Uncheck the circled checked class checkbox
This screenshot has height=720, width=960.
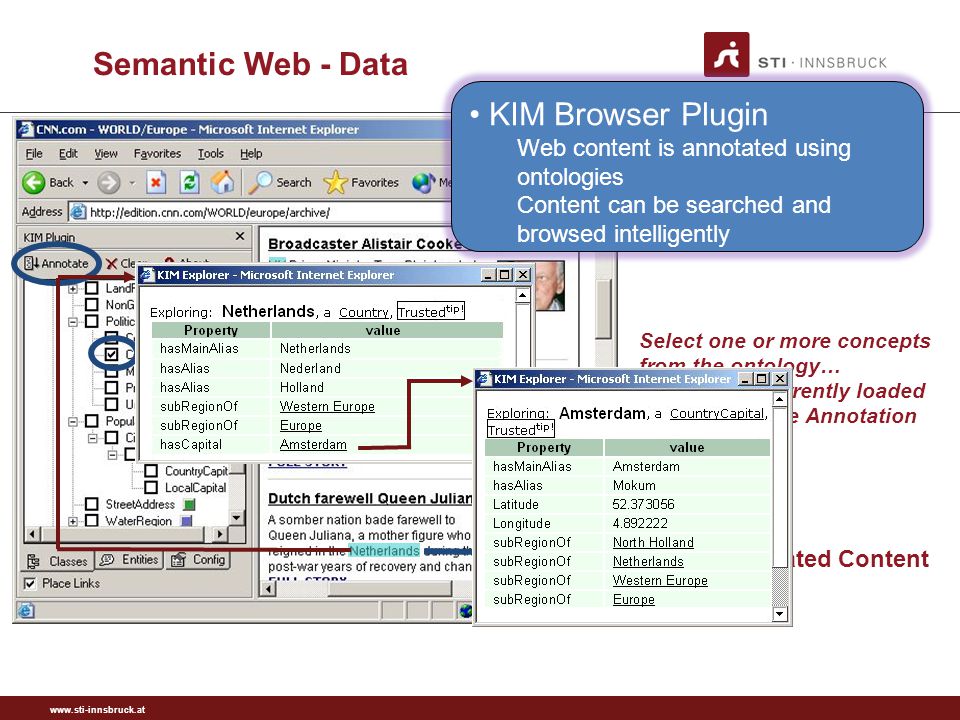(x=111, y=354)
